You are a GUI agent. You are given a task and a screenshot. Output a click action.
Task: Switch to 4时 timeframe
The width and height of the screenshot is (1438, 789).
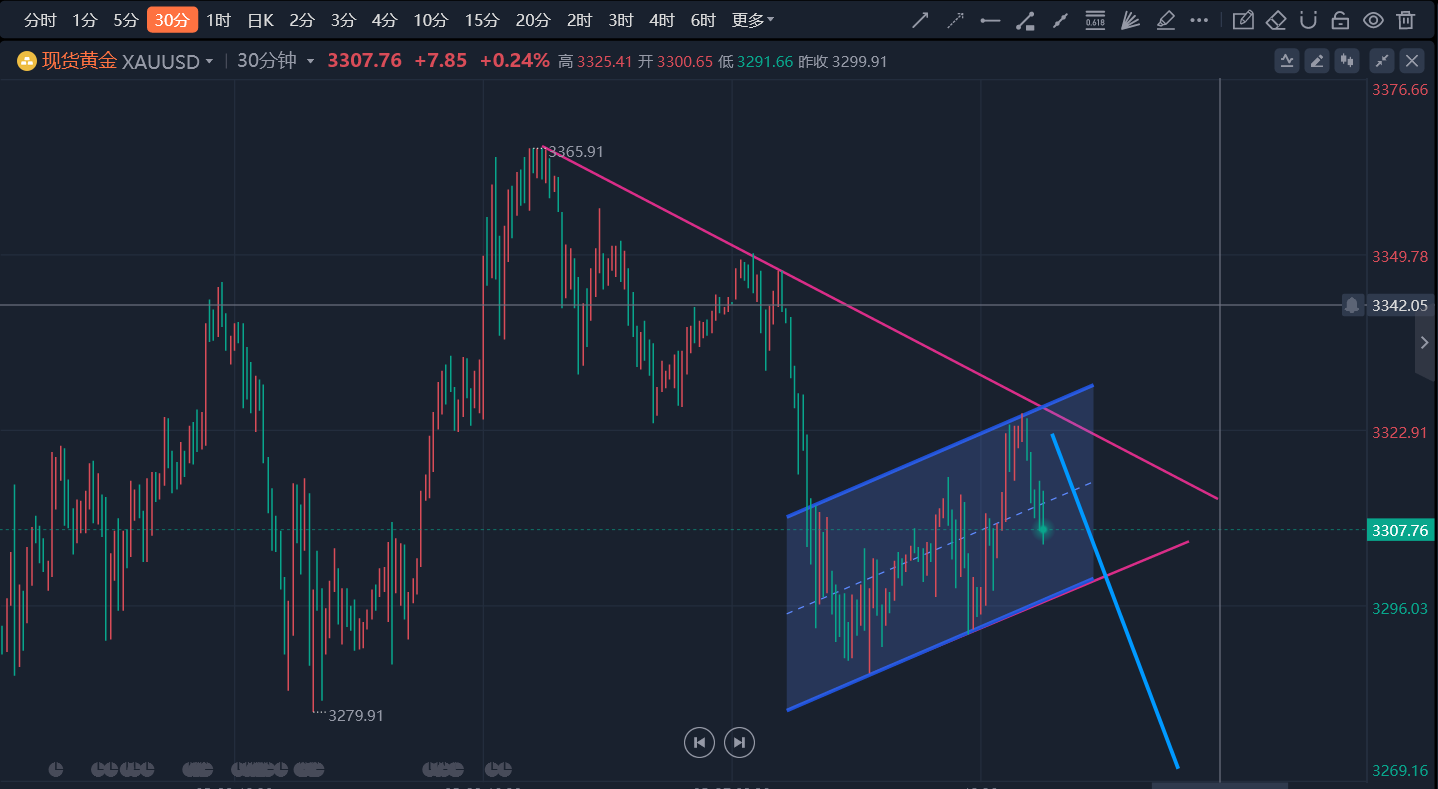661,20
